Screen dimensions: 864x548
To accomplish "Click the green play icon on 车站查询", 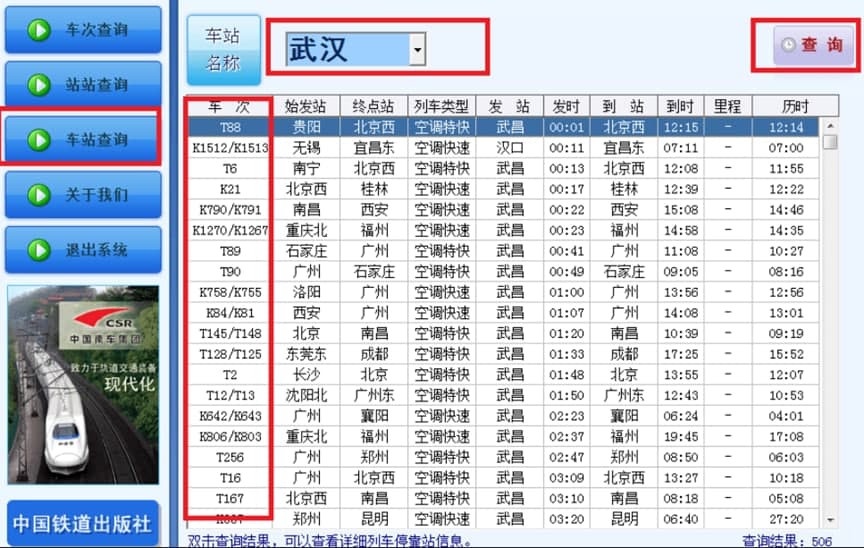I will tap(39, 140).
